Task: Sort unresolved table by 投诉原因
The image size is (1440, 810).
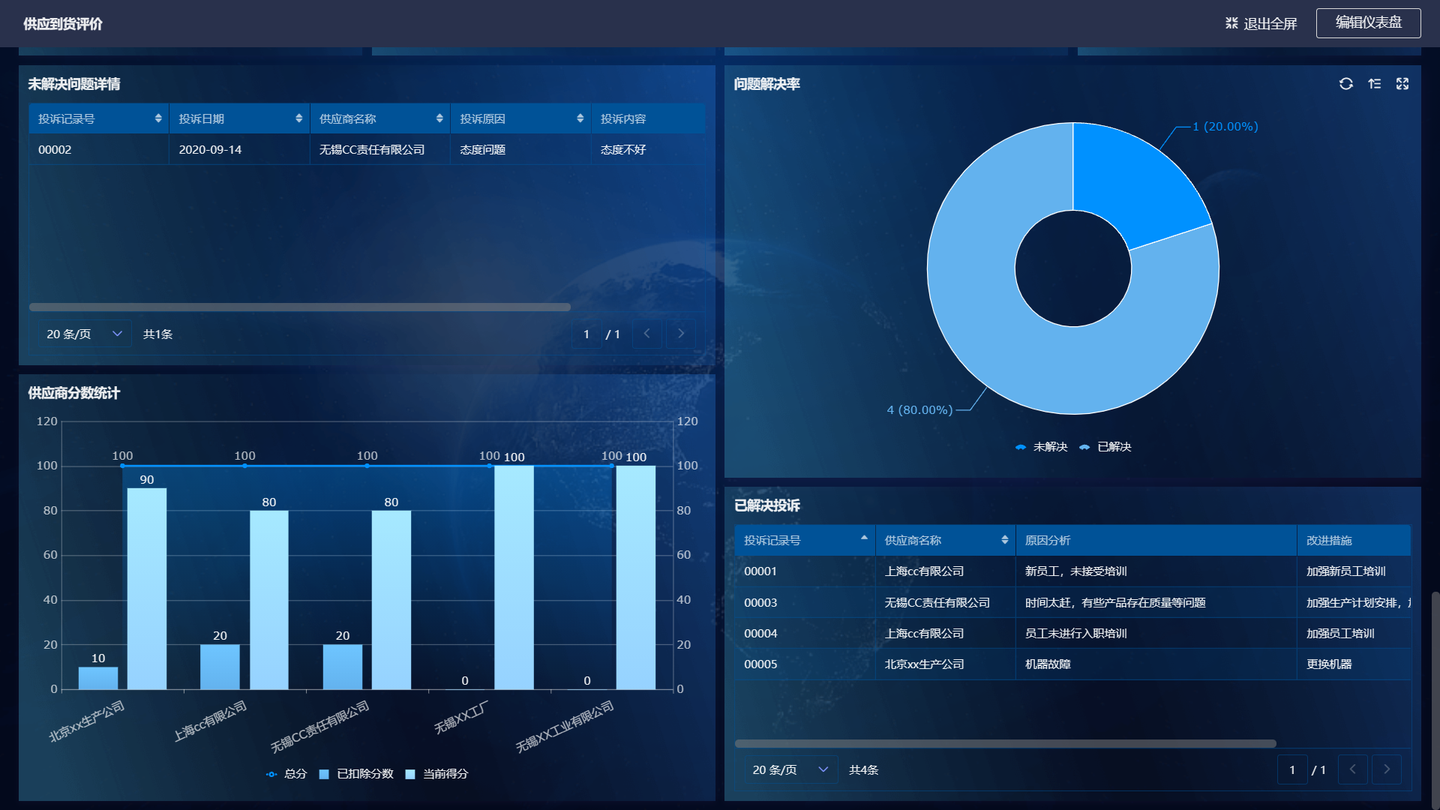Action: [580, 119]
